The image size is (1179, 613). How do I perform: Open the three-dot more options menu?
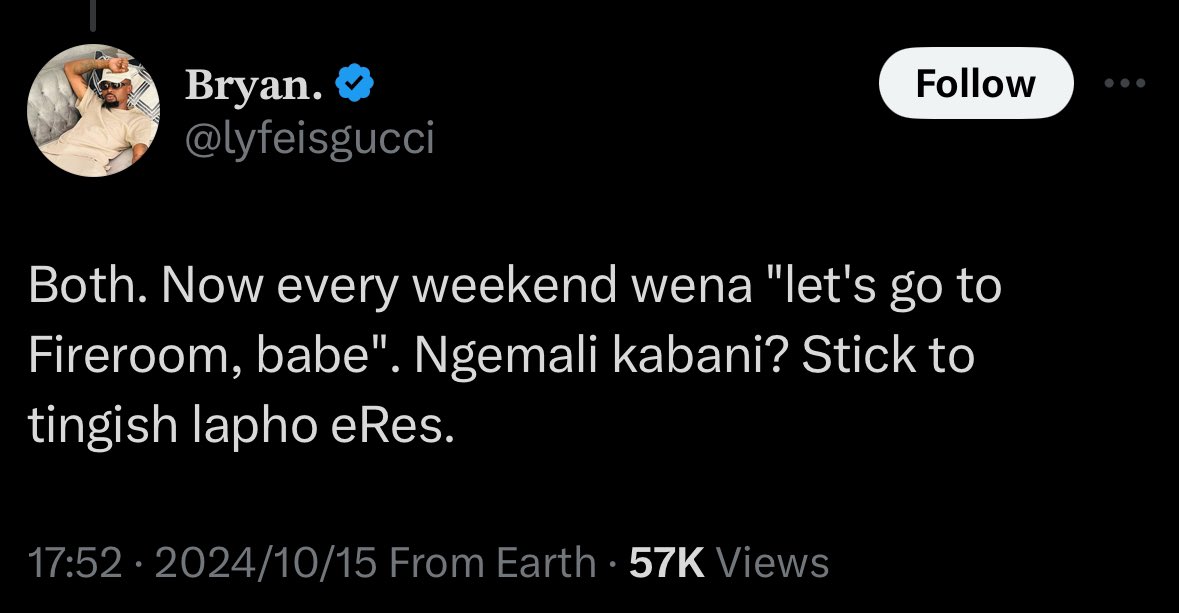point(1125,83)
